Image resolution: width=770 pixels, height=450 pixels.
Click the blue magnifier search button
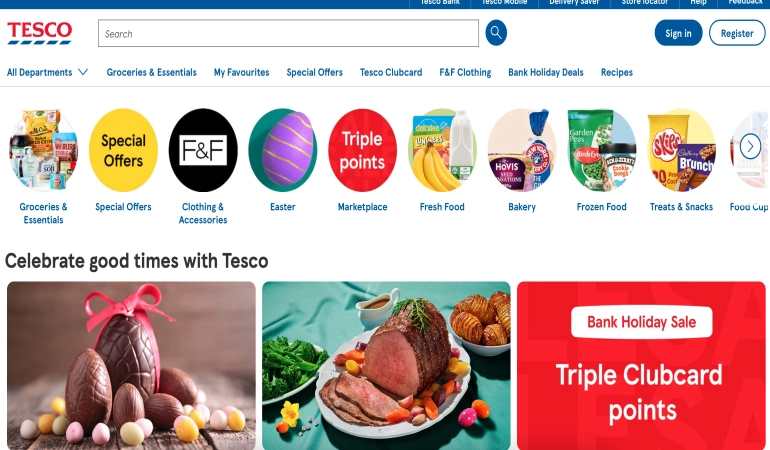pos(496,33)
